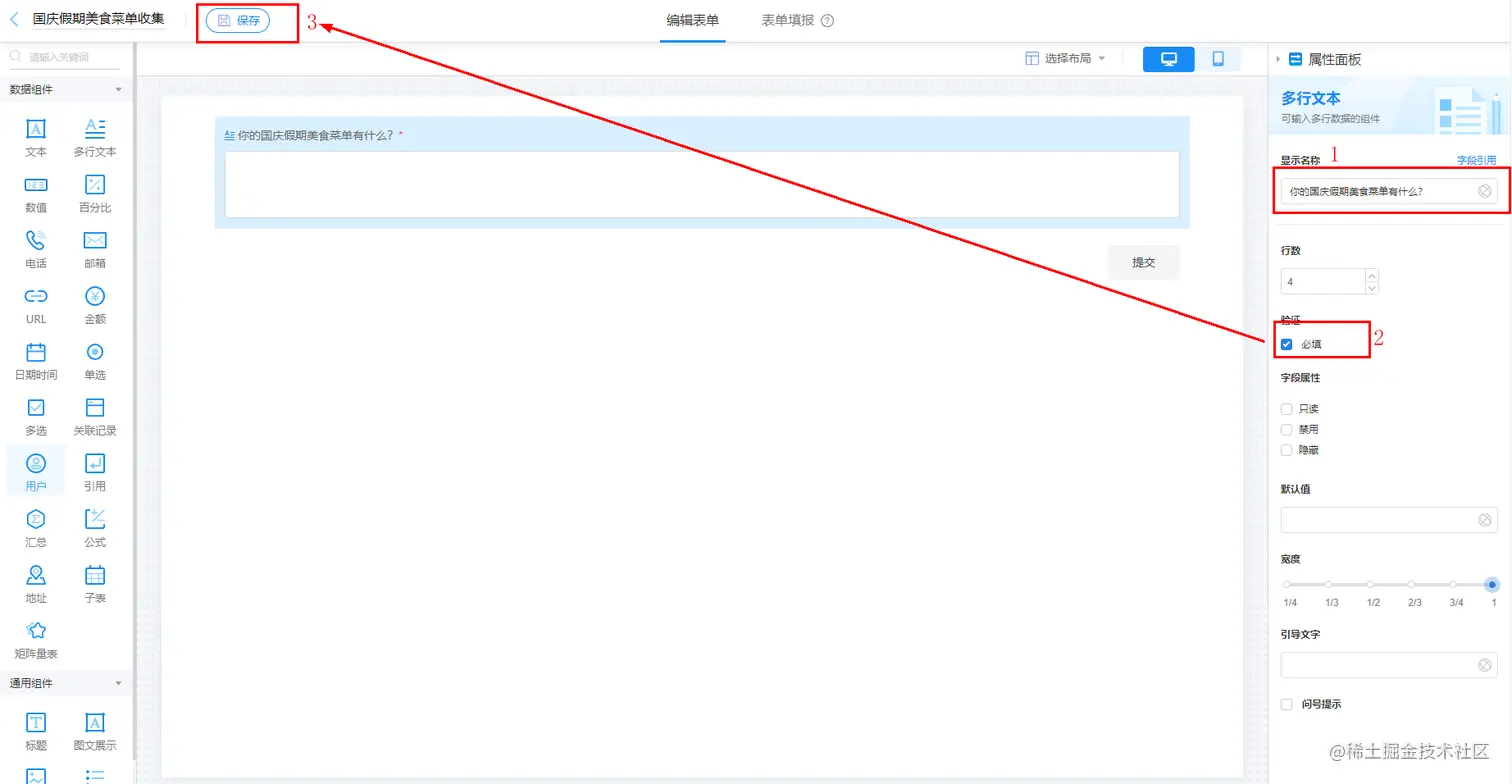
Task: Set width slider to 2/3
Action: 1412,584
